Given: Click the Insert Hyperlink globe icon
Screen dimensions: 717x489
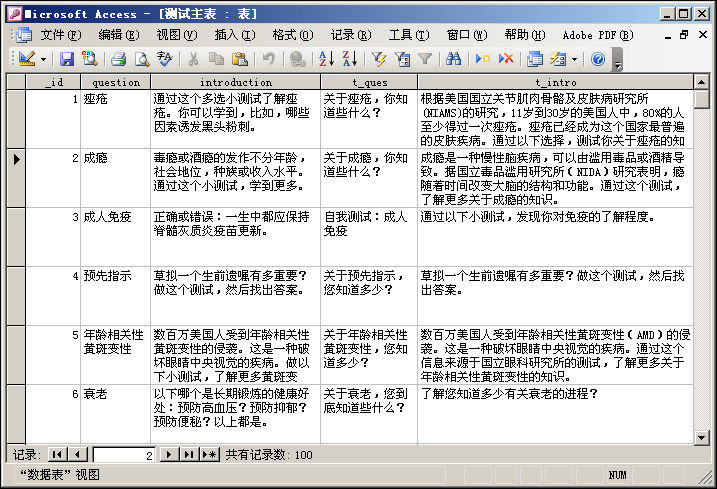Looking at the screenshot, I should click(298, 59).
